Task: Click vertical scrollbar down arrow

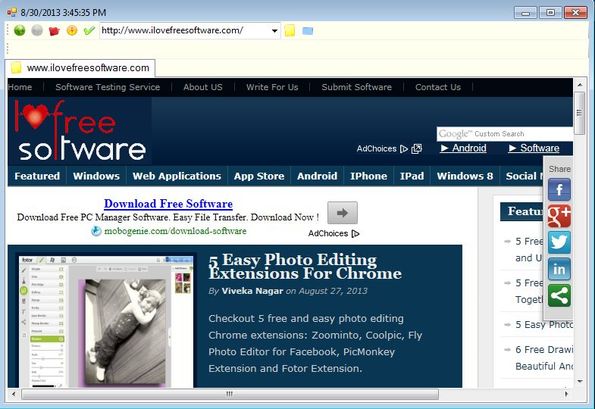Action: pyautogui.click(x=580, y=381)
